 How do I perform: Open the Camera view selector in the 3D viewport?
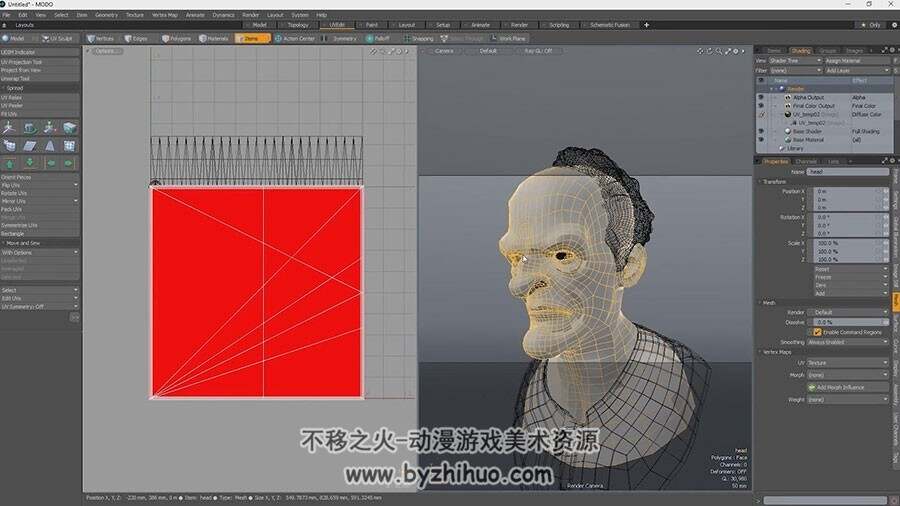point(444,50)
